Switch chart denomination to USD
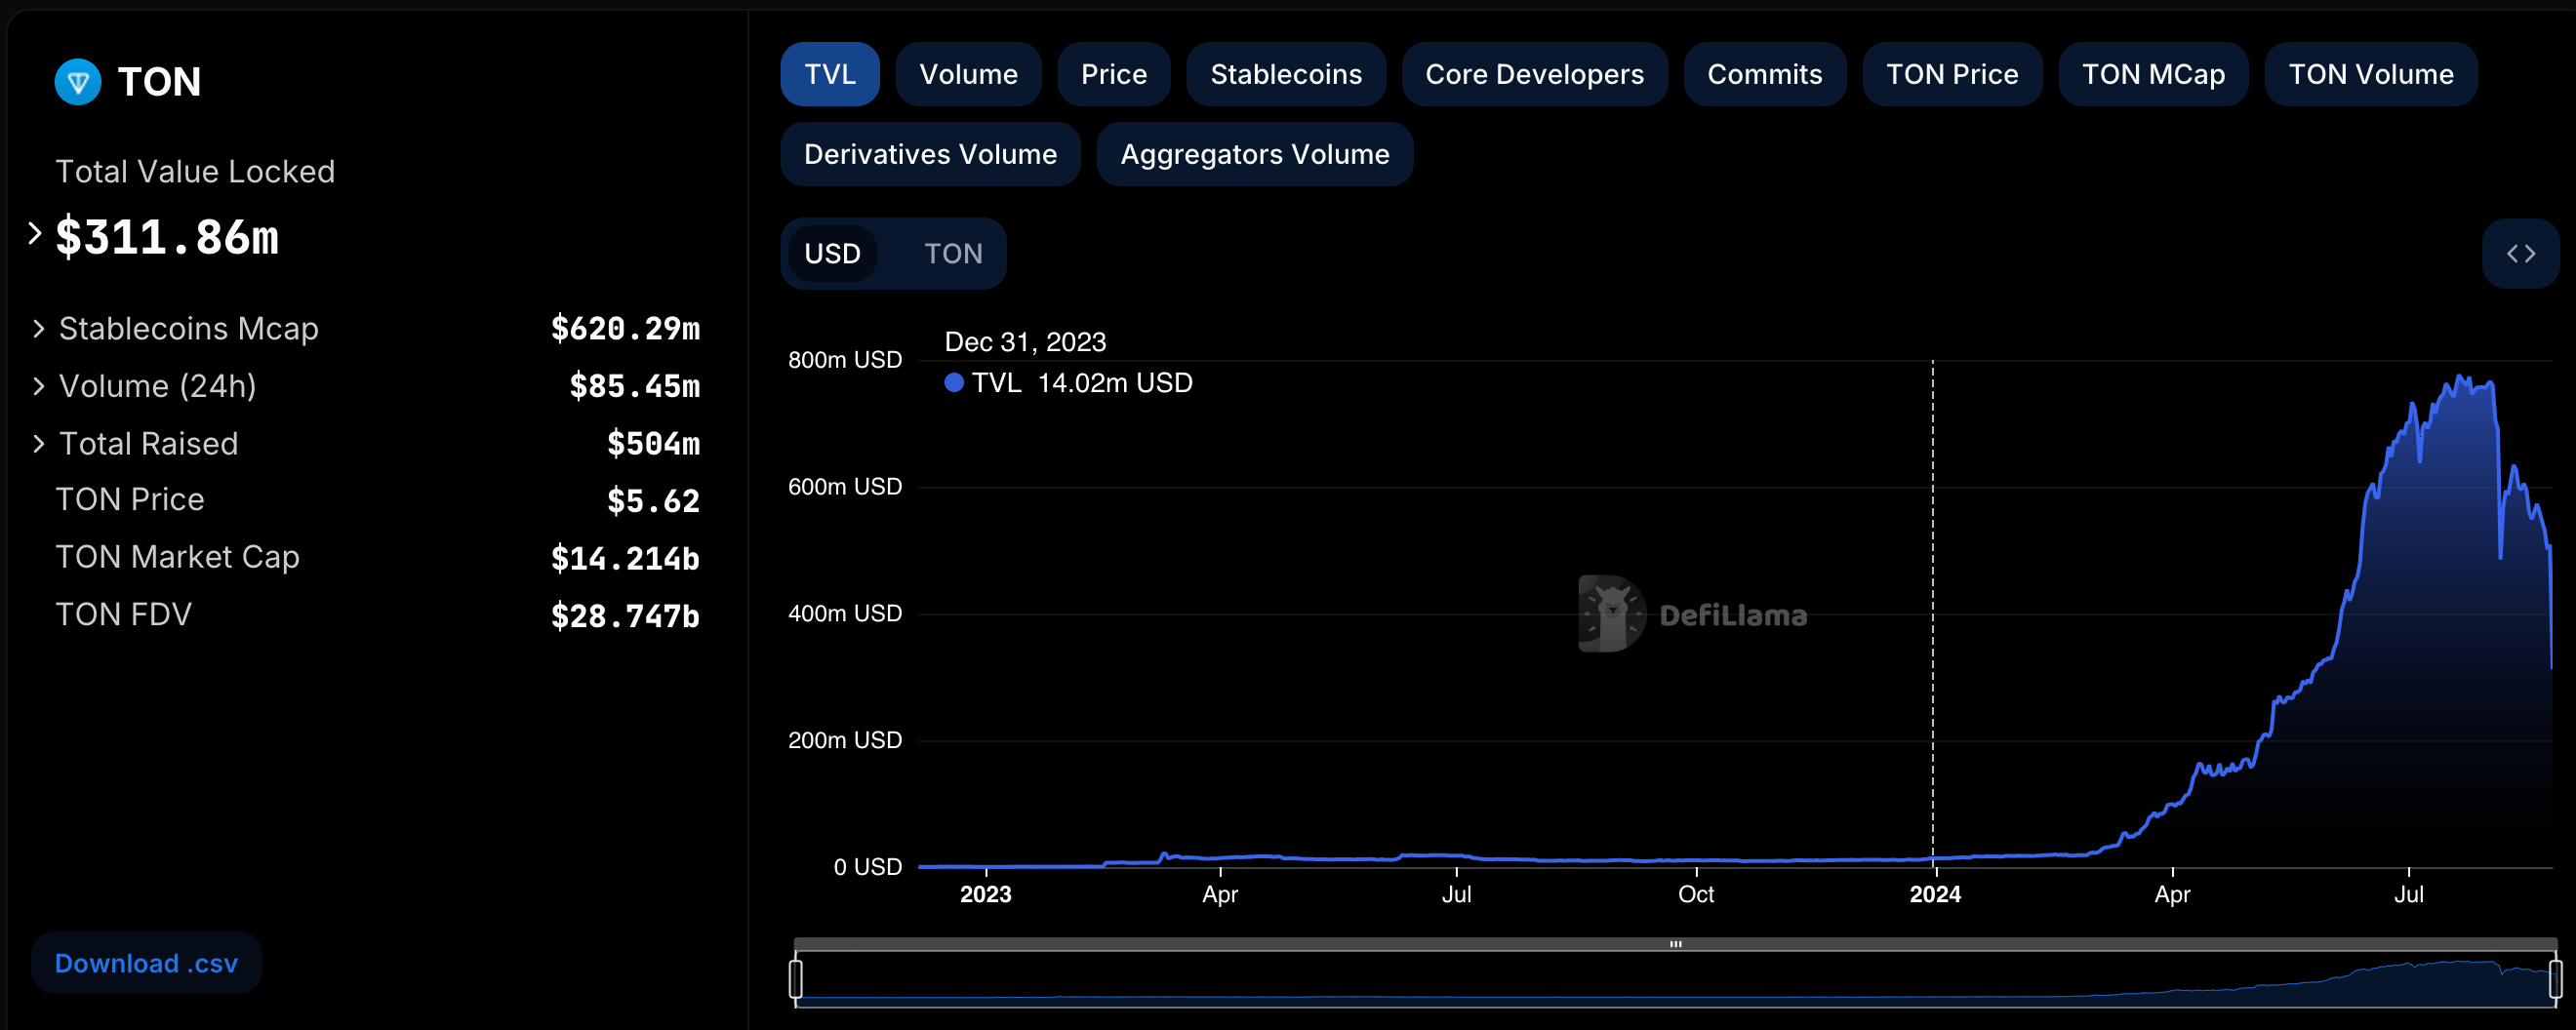 coord(832,254)
